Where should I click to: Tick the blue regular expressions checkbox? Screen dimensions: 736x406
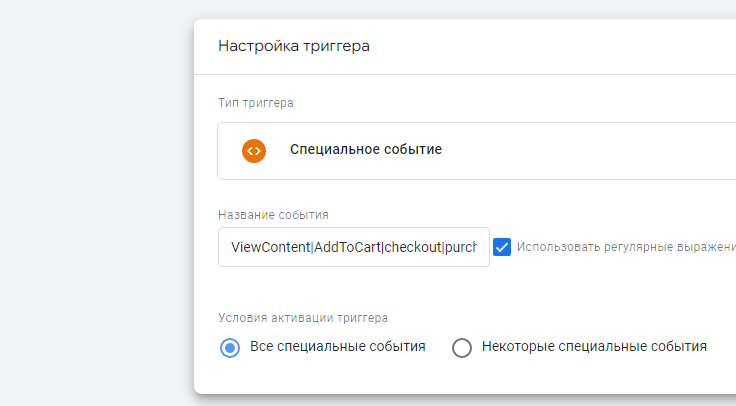pos(502,247)
